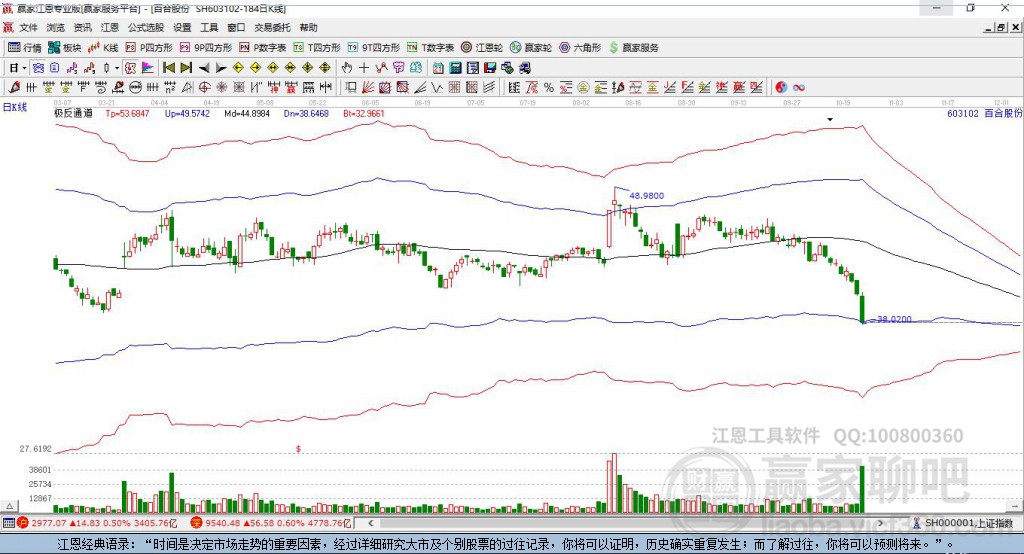Open the T数字表 tool
Image resolution: width=1024 pixels, height=554 pixels.
[430, 48]
